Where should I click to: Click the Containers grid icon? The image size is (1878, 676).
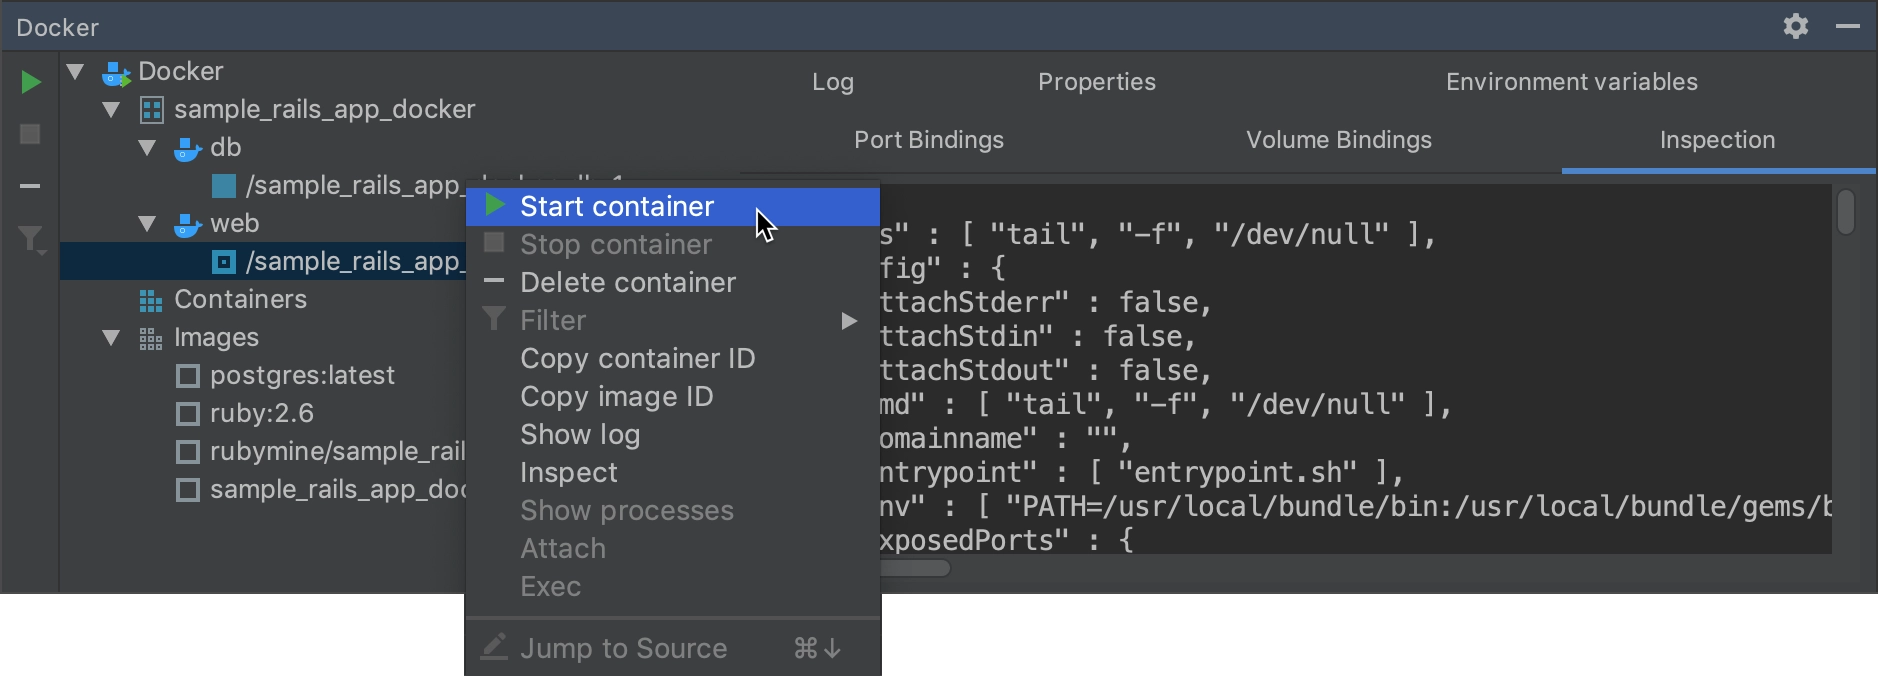pos(151,300)
